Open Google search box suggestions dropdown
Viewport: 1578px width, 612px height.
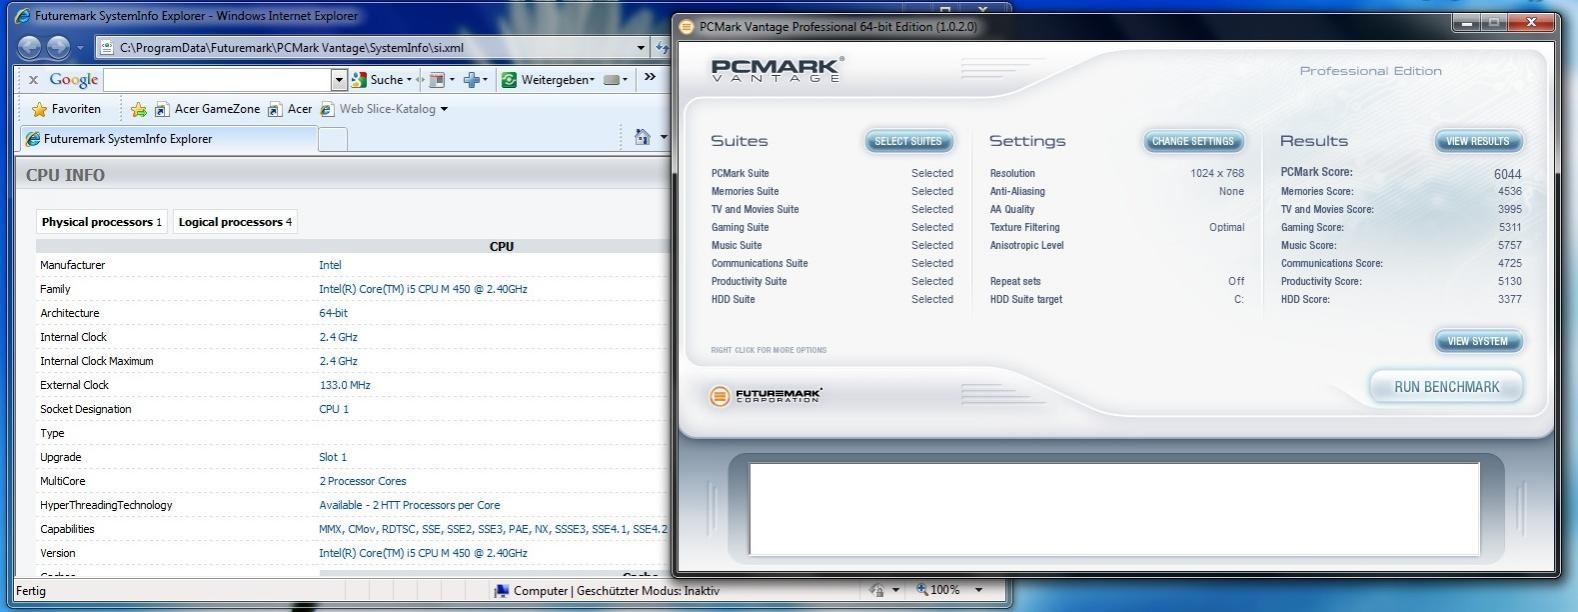point(339,79)
